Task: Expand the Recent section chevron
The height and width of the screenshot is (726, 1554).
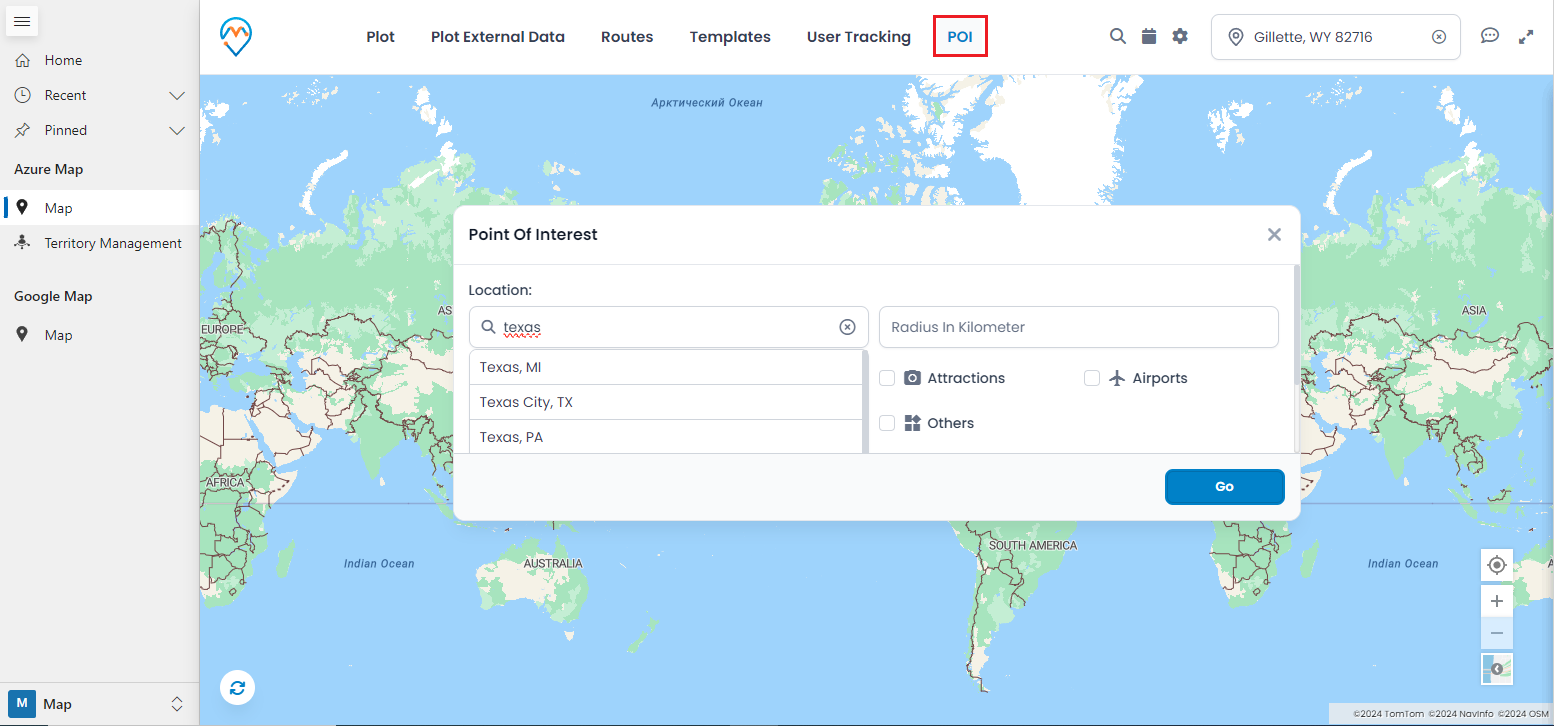Action: point(177,96)
